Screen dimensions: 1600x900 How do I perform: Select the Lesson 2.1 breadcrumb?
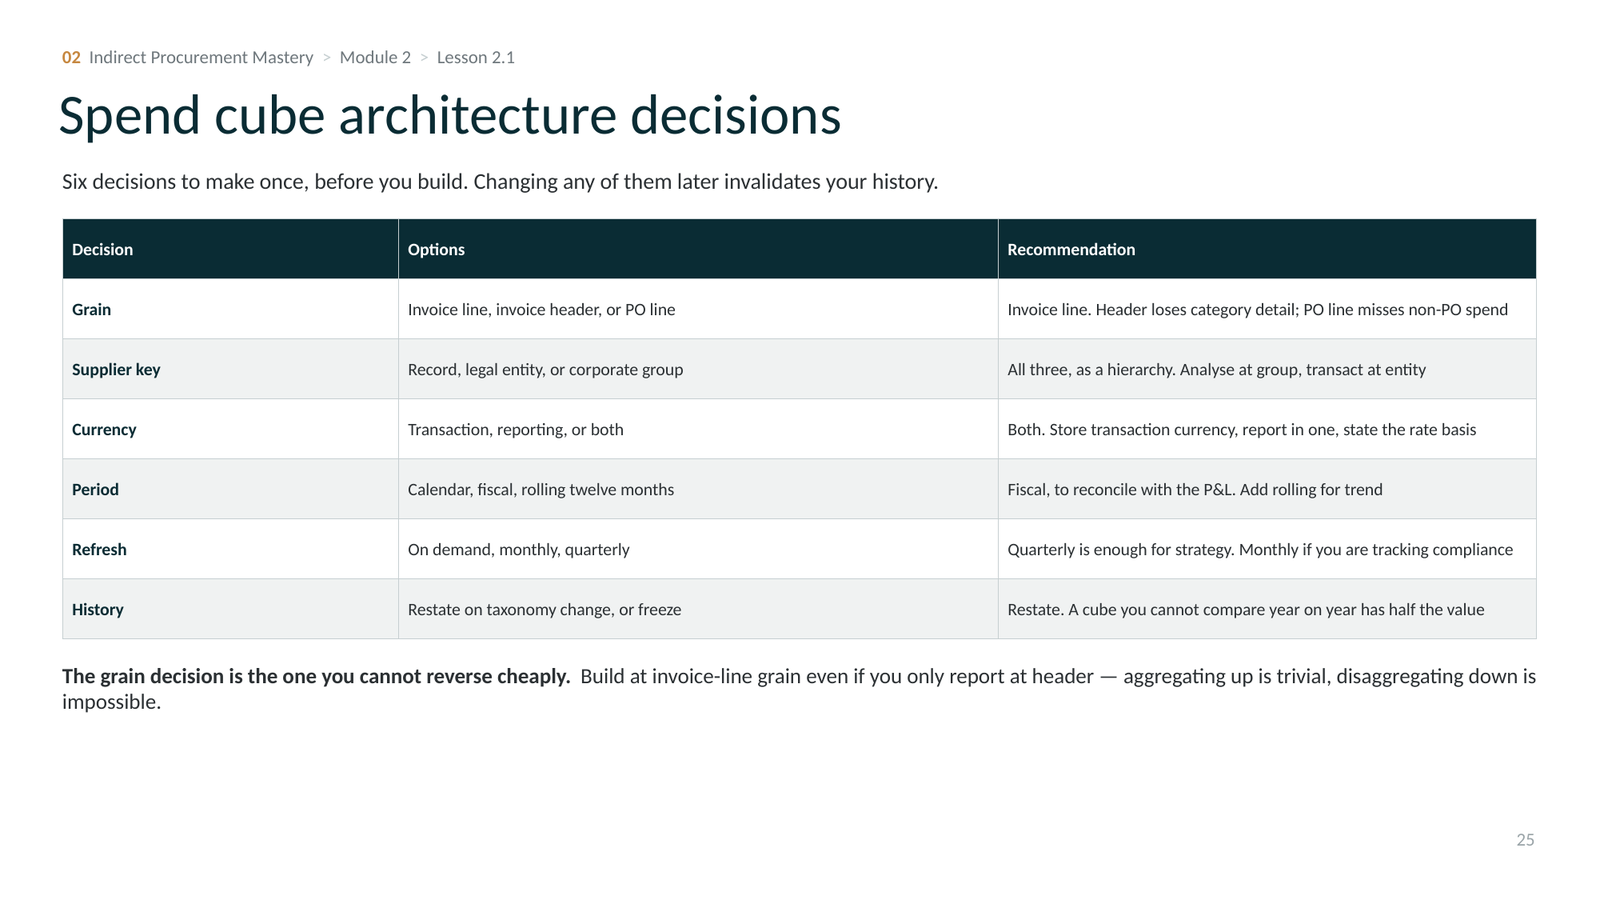(476, 57)
